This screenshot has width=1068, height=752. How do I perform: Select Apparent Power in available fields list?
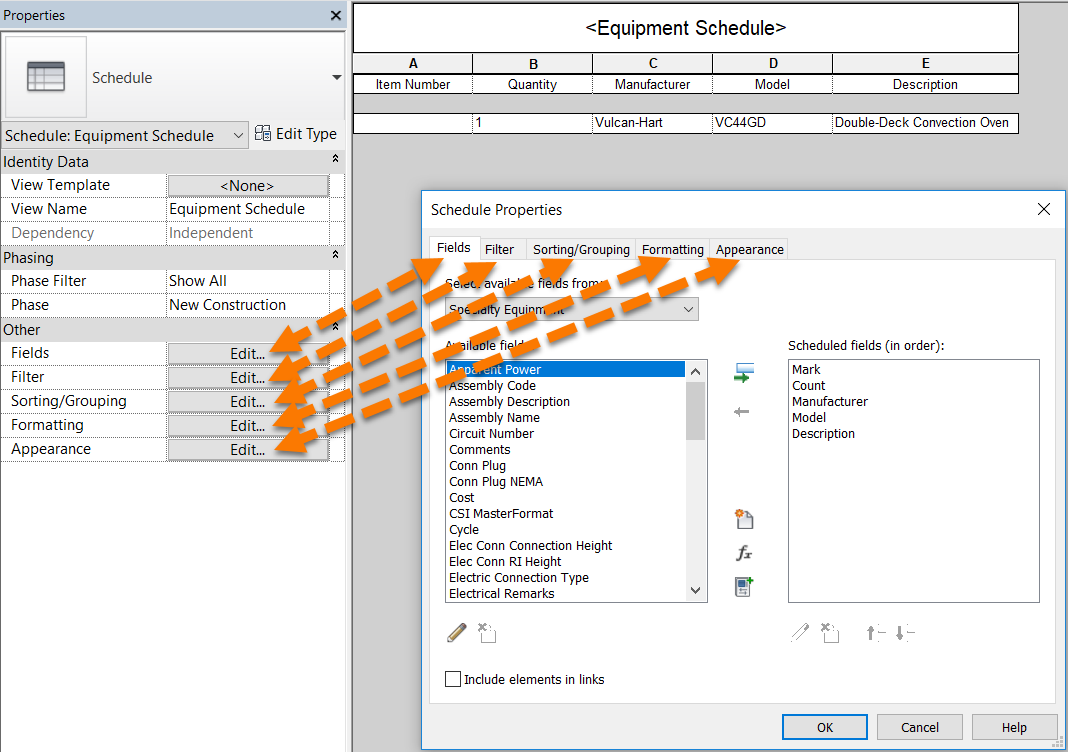[560, 369]
